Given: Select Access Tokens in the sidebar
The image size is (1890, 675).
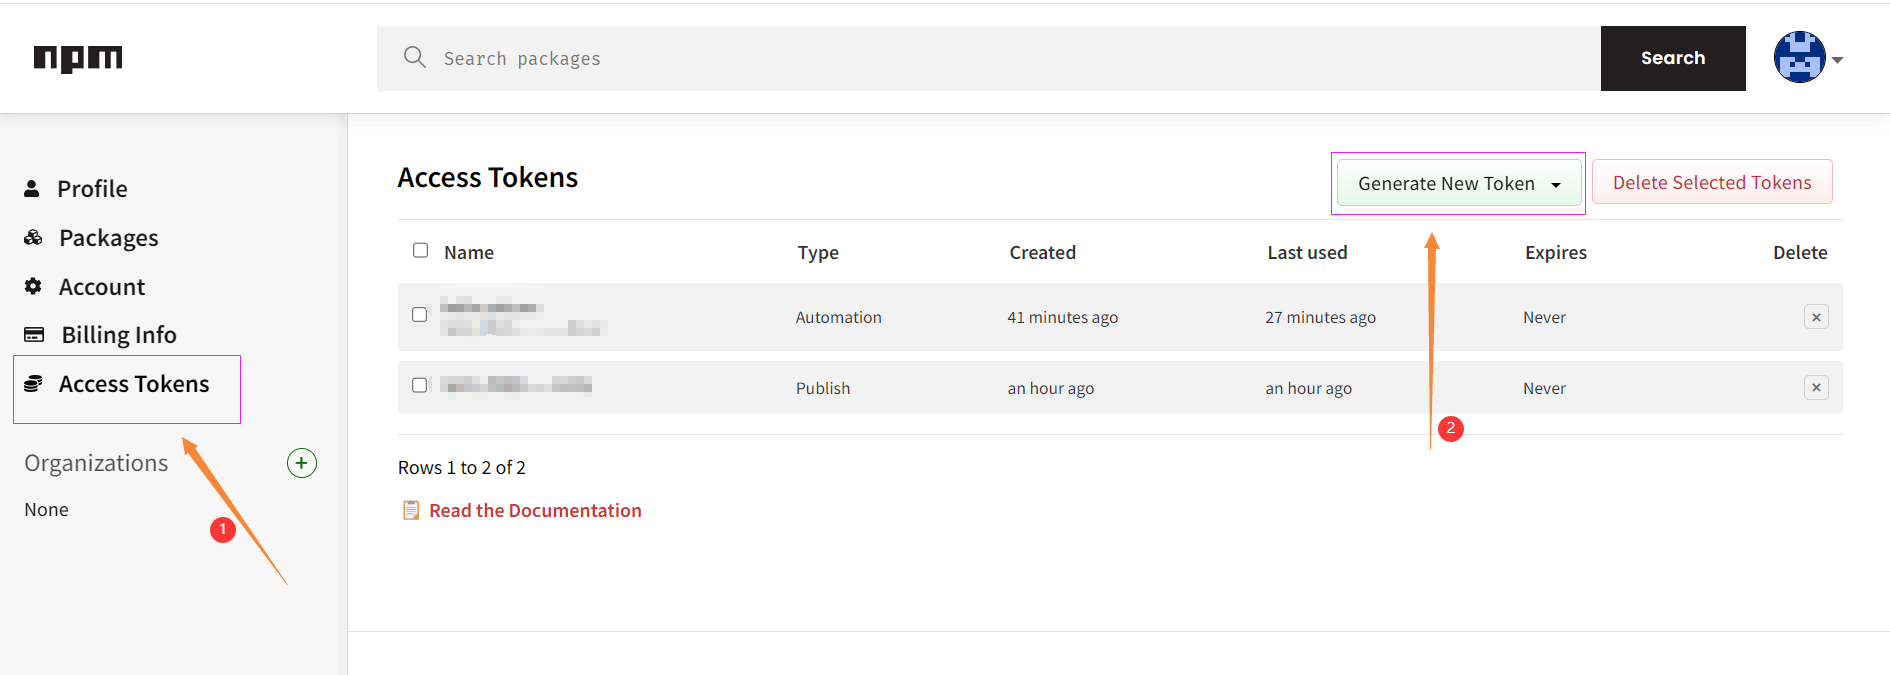Looking at the screenshot, I should click(133, 384).
